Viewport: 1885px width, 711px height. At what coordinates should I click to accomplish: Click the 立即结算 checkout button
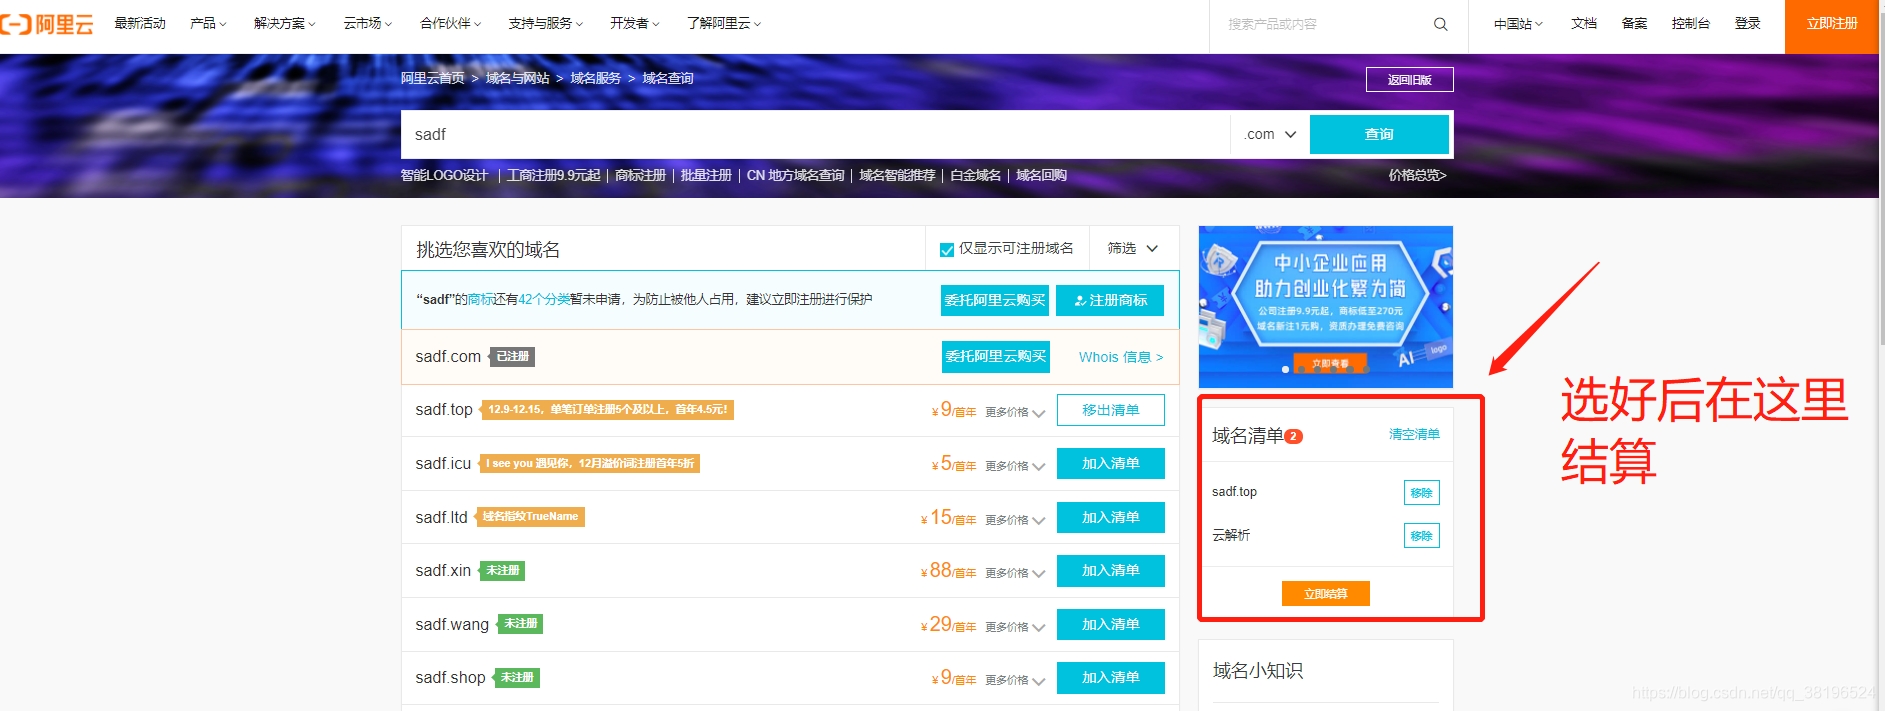[x=1325, y=594]
